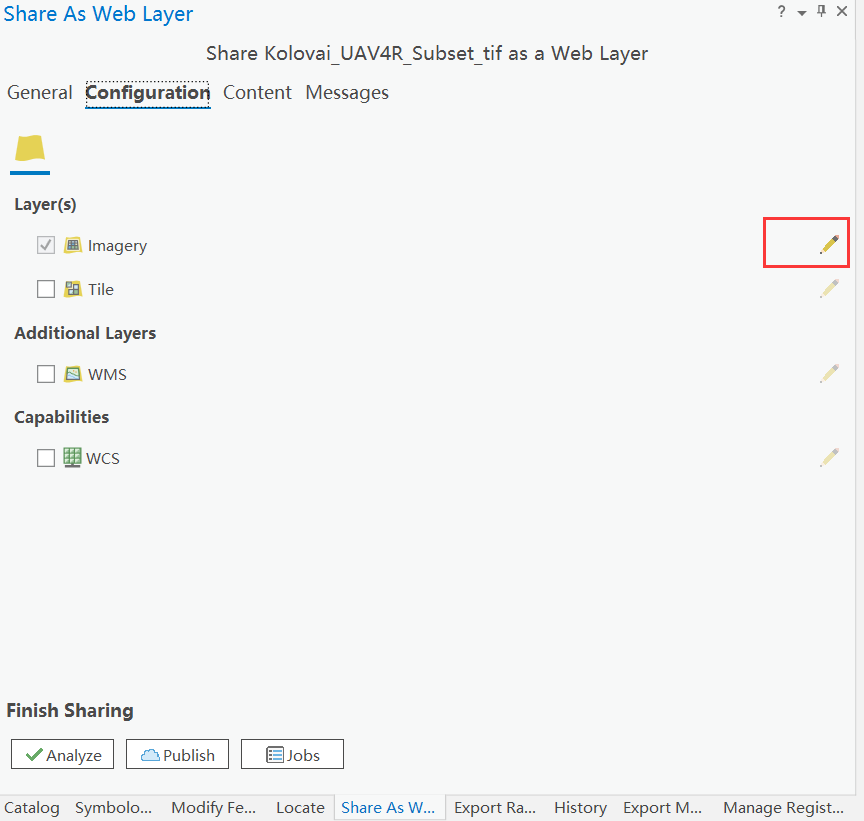Uncheck the Imagery layer checkbox

(x=45, y=245)
